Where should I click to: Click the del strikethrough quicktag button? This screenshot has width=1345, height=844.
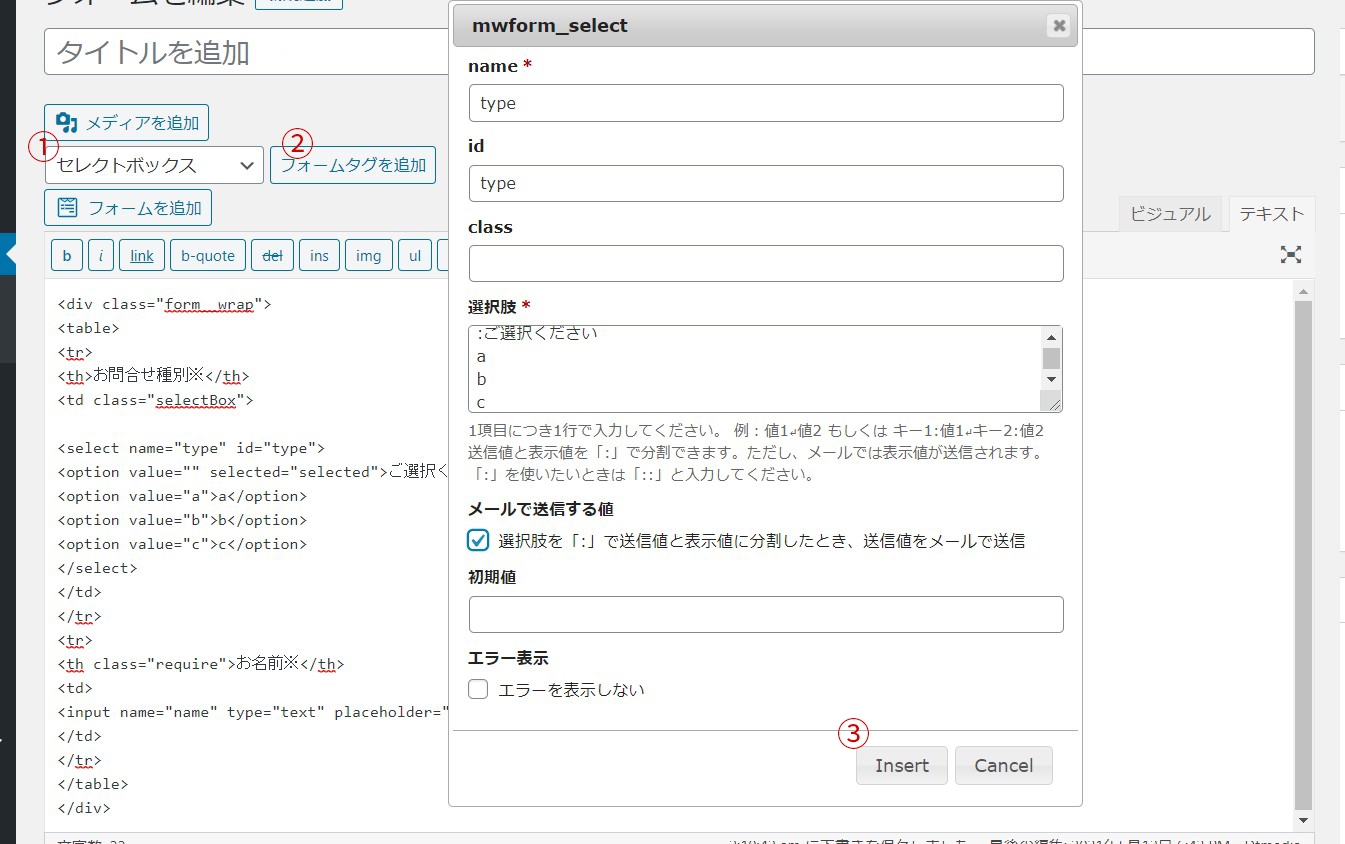pos(271,256)
